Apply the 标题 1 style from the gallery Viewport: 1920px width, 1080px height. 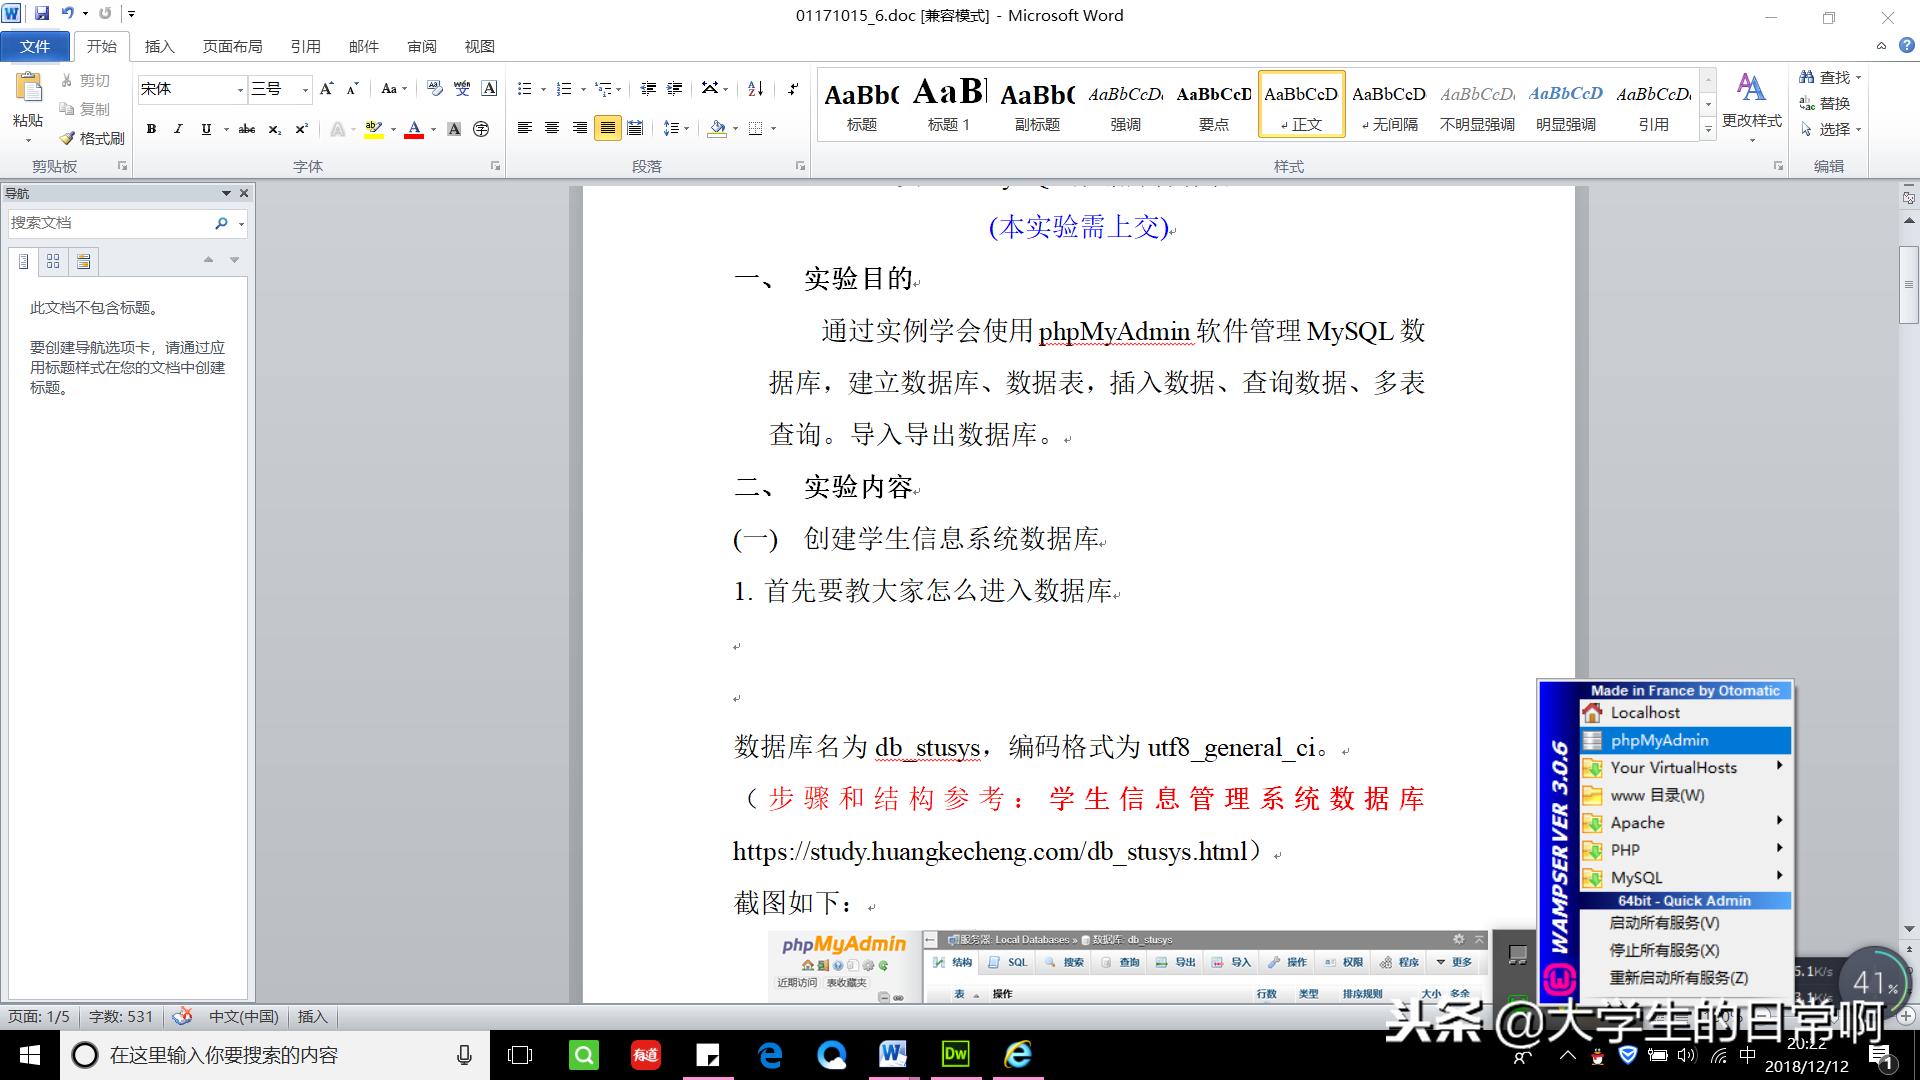point(947,103)
